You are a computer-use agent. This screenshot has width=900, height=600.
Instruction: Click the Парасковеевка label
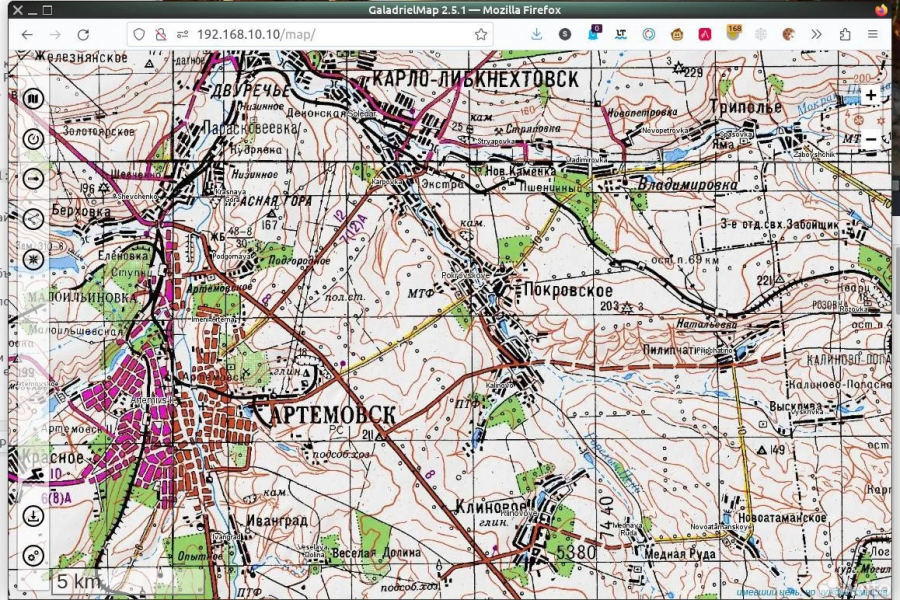click(x=250, y=128)
